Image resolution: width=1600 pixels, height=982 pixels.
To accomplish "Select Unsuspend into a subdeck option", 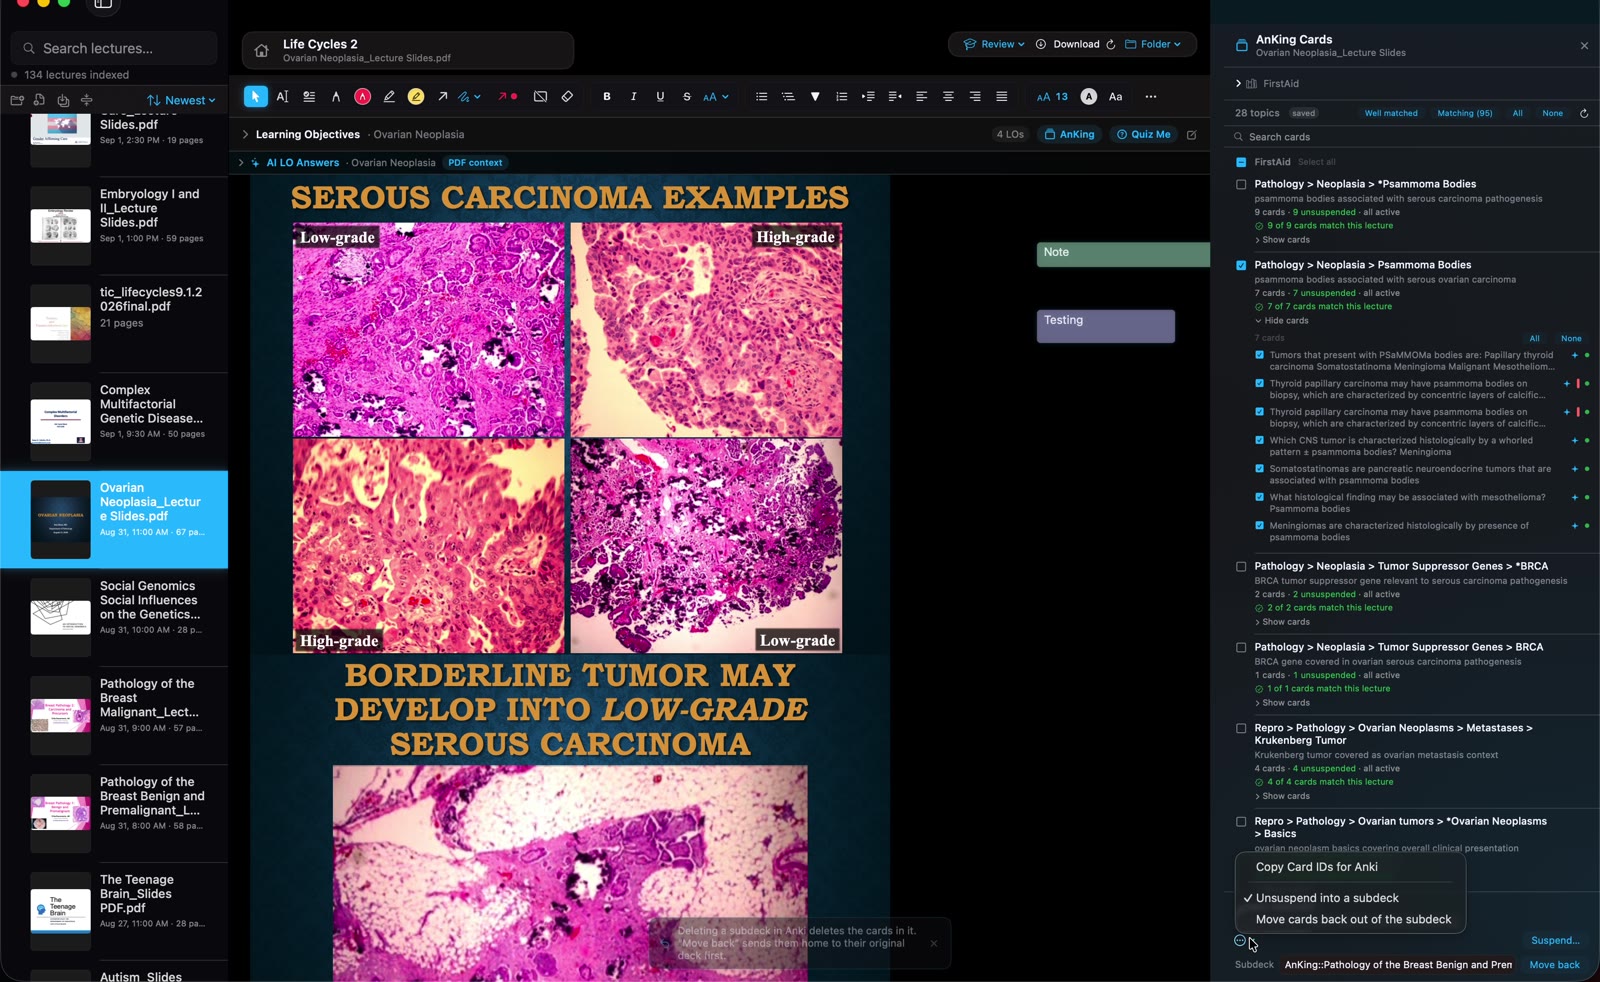I will point(1327,898).
